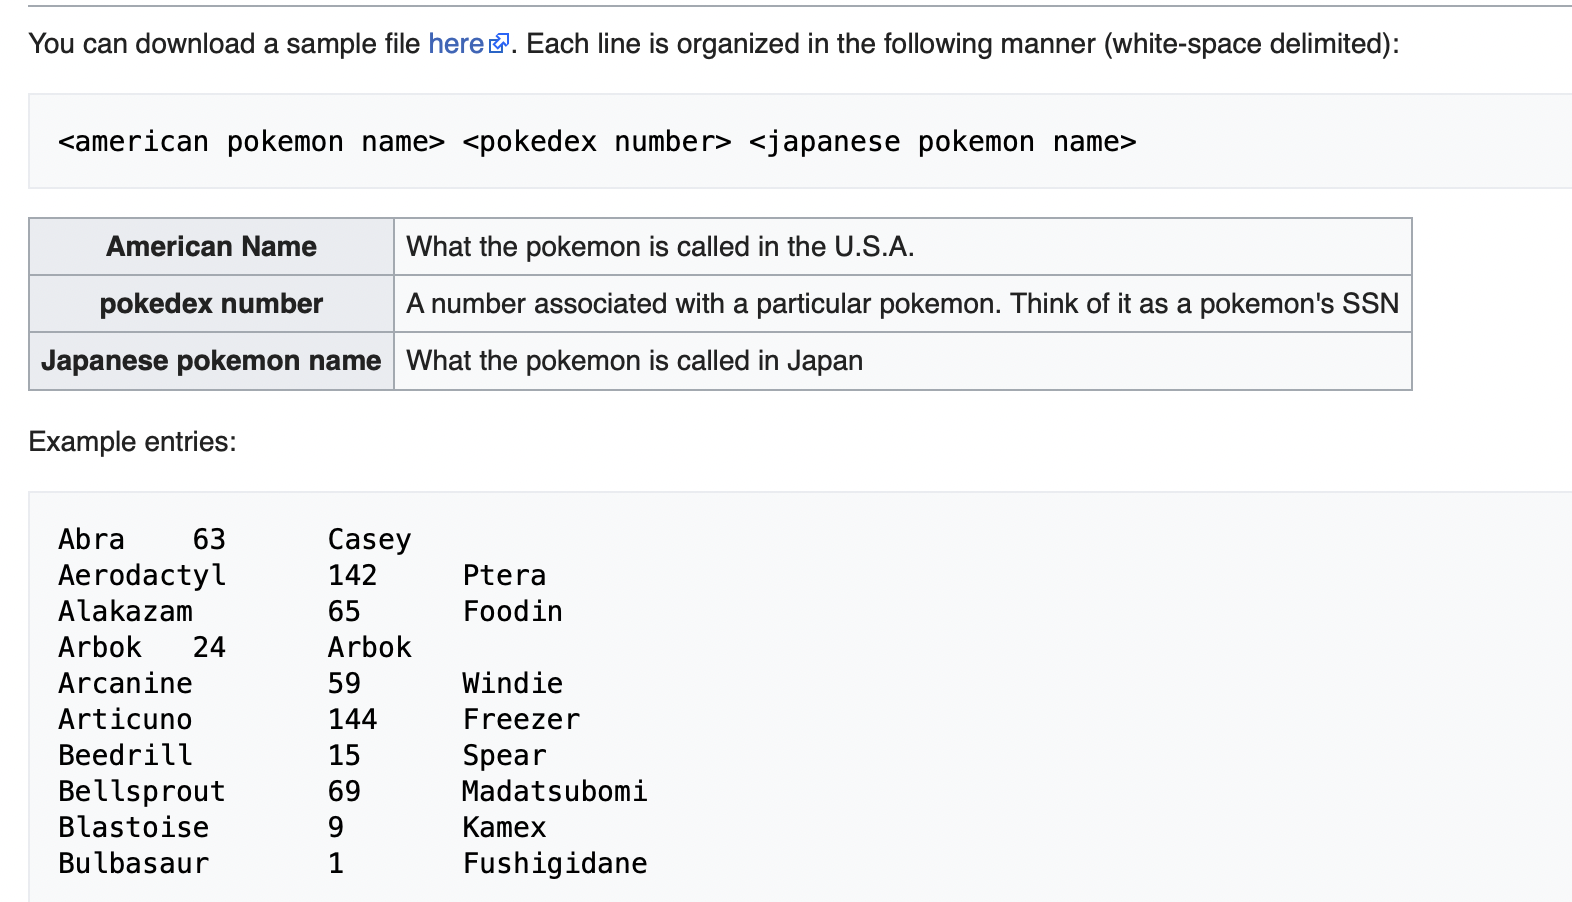This screenshot has width=1572, height=902.
Task: Click the name 'Articuno'
Action: 125,720
